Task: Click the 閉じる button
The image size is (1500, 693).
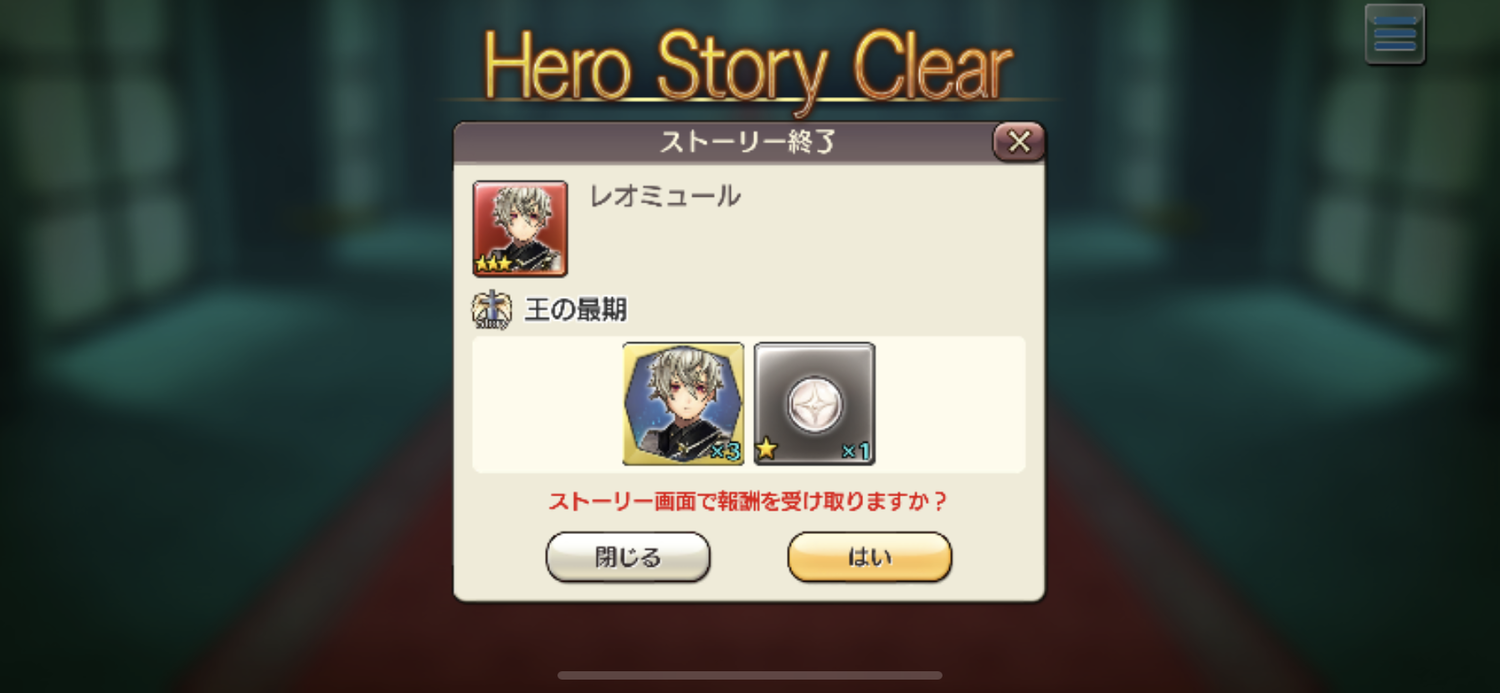Action: coord(628,557)
